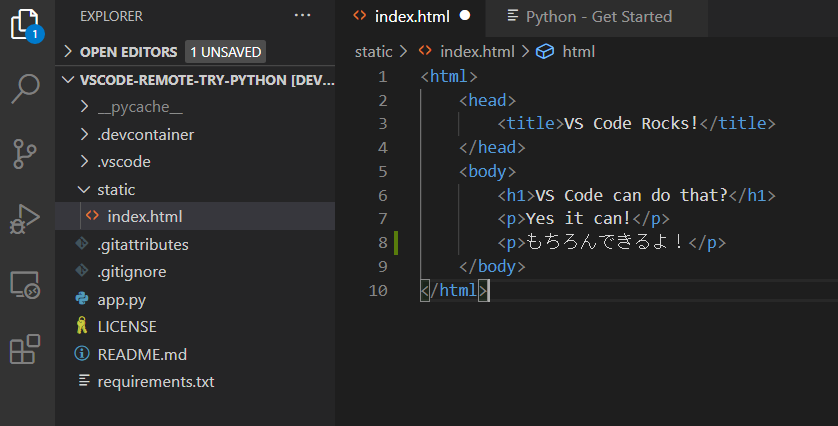This screenshot has height=426, width=838.
Task: Open the Remote Explorer icon
Action: [25, 284]
